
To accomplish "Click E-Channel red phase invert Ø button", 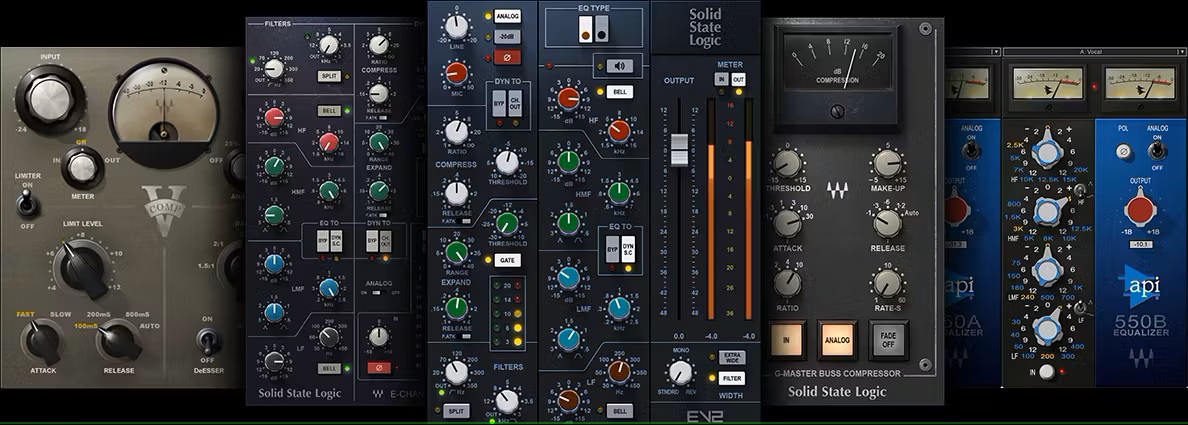I will [x=379, y=368].
